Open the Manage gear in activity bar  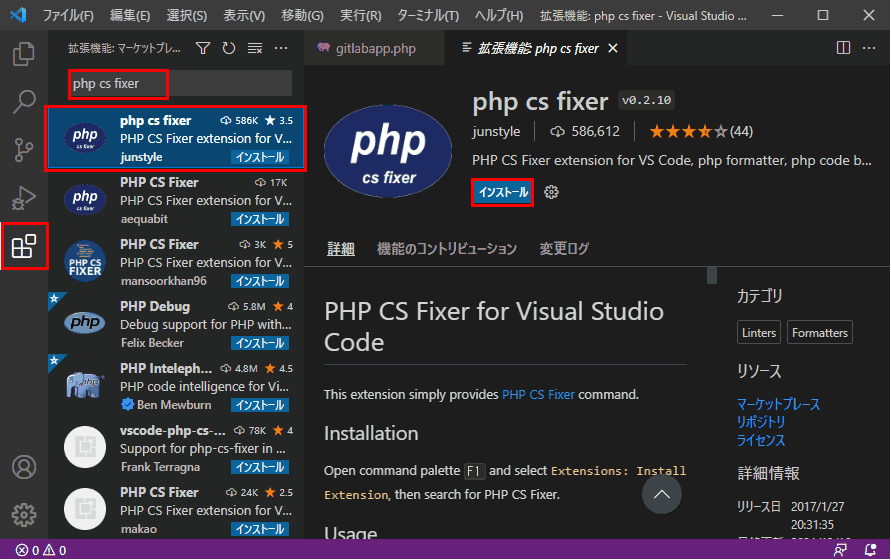(x=24, y=515)
